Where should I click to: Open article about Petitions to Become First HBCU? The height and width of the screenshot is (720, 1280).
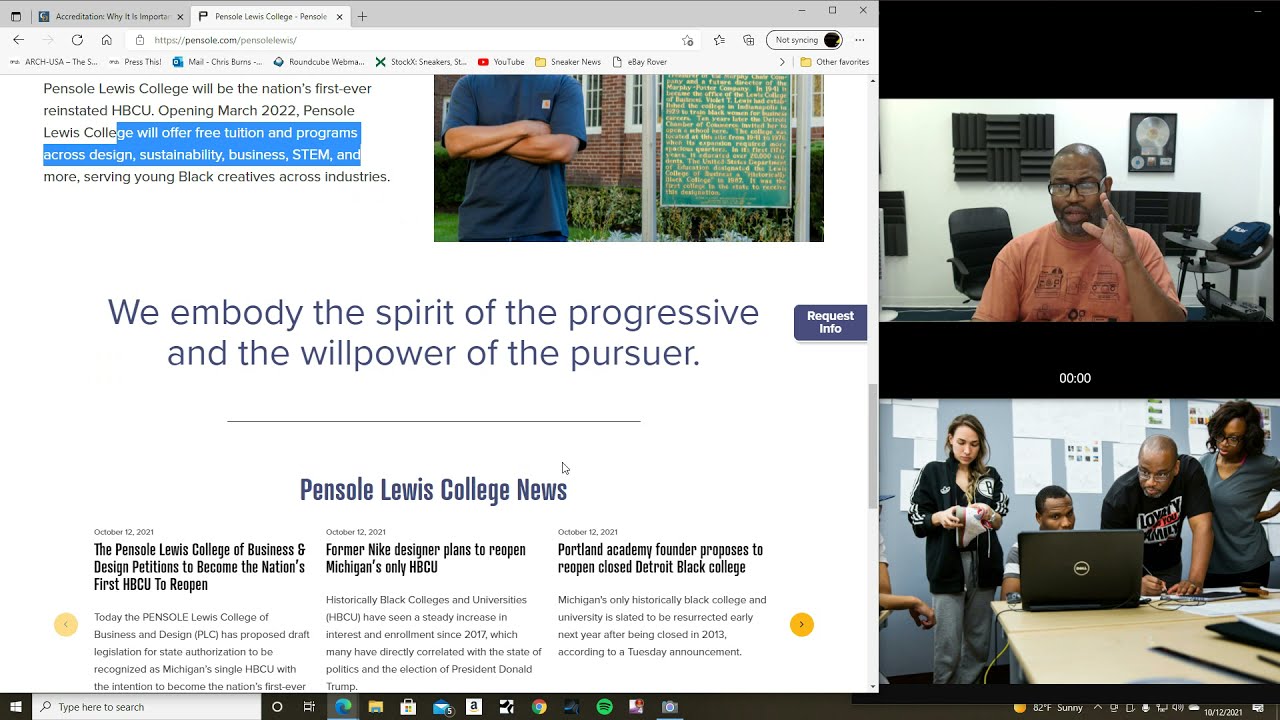(x=201, y=567)
